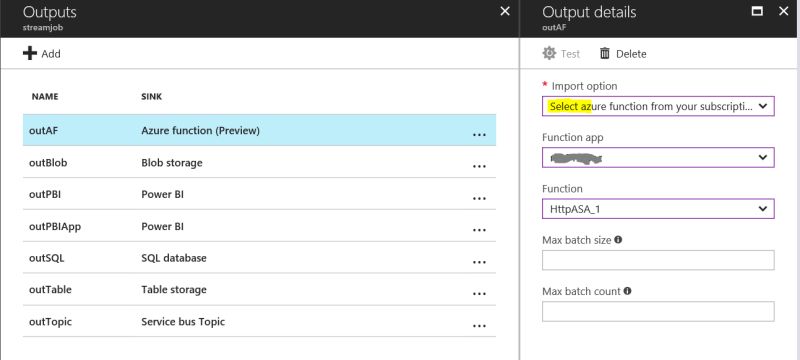The height and width of the screenshot is (360, 800).
Task: Select the outTopic output name
Action: tap(50, 322)
